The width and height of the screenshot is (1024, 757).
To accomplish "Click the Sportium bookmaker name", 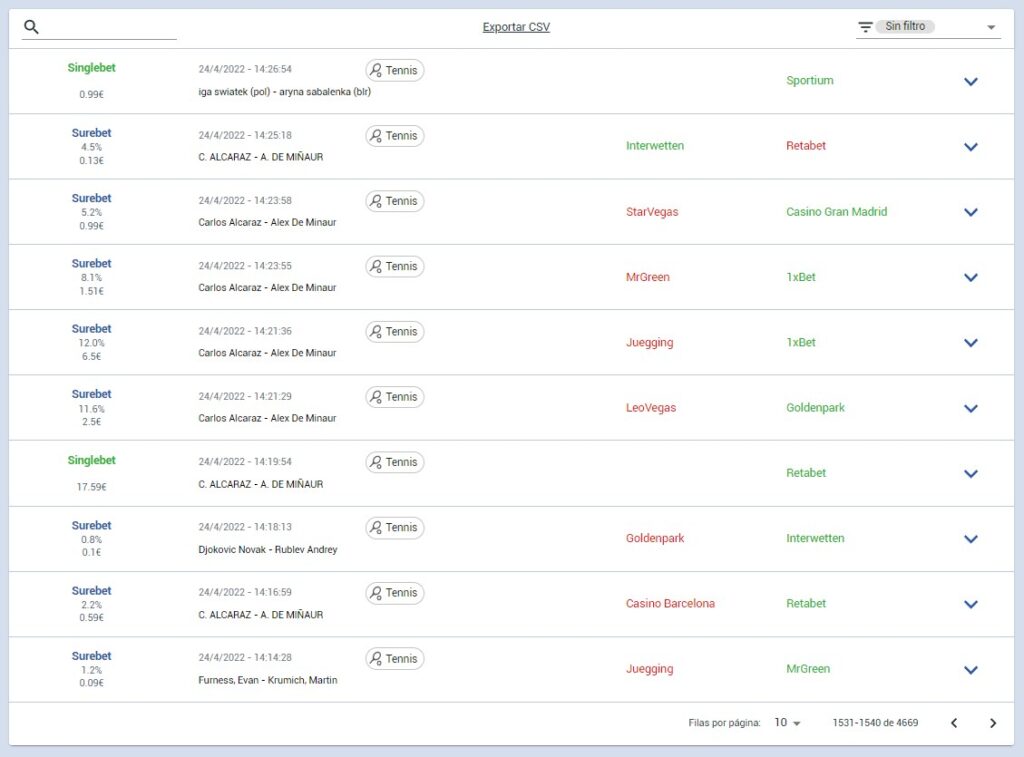I will (x=810, y=80).
